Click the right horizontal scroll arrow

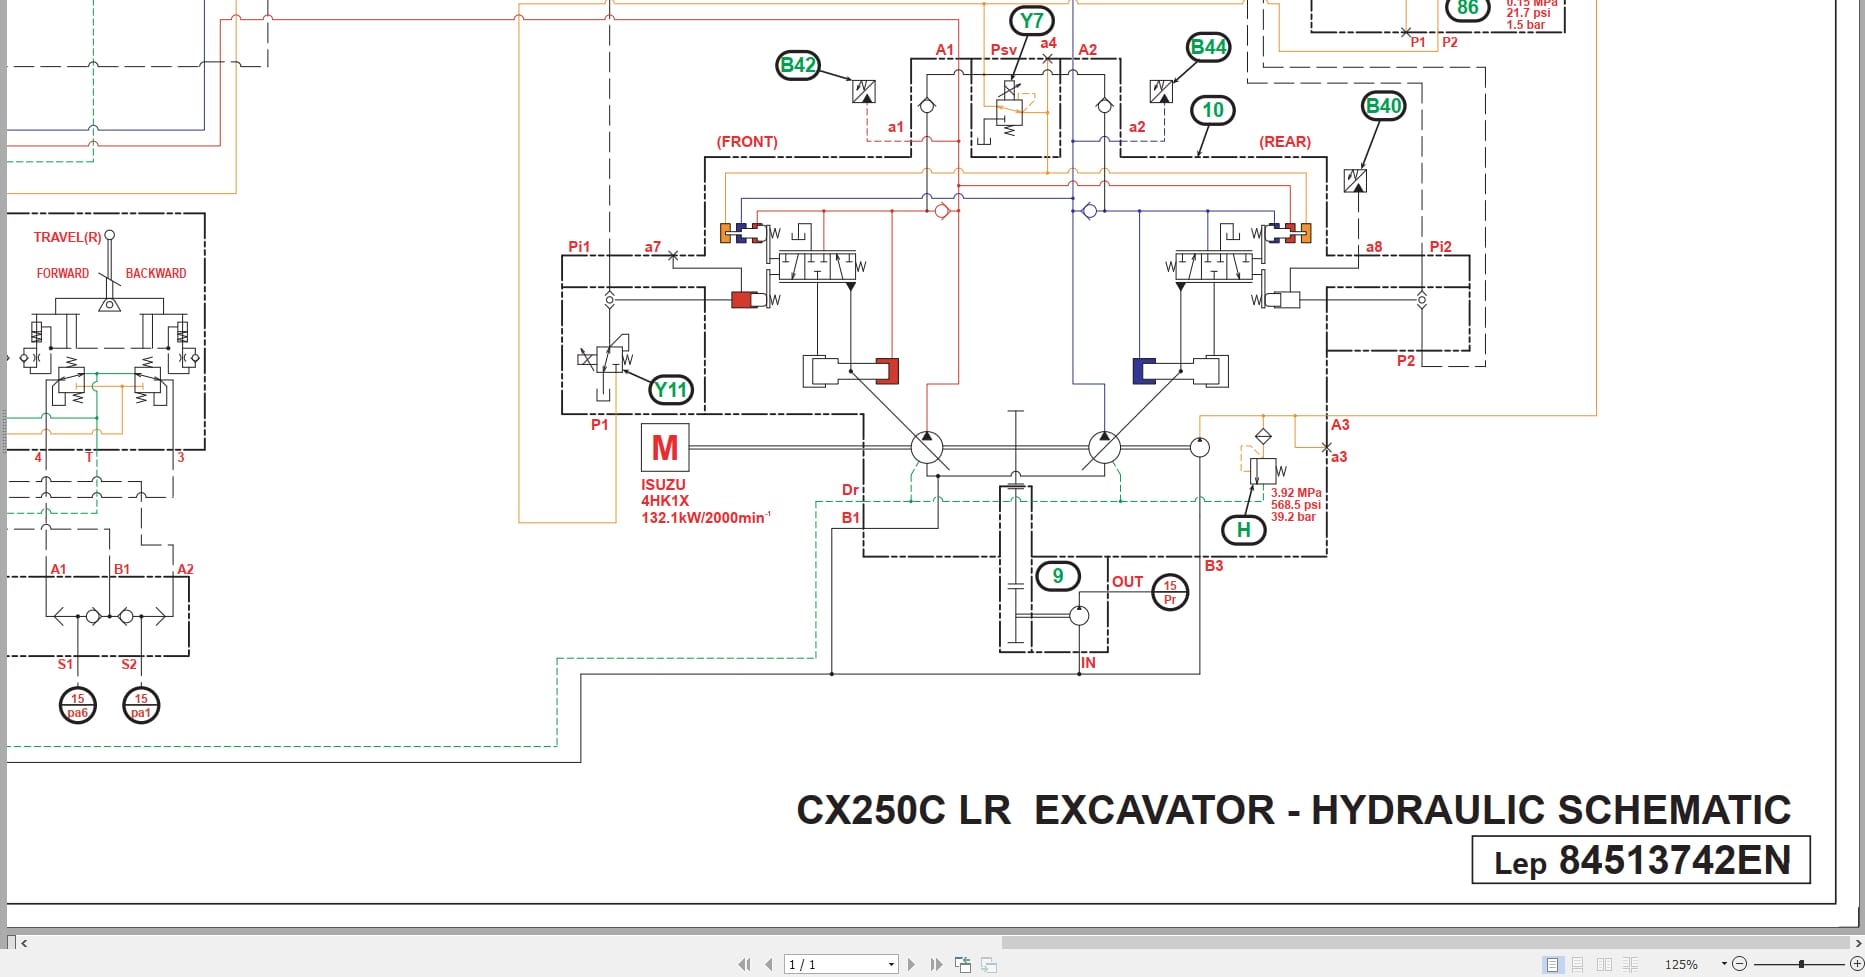pos(1857,941)
